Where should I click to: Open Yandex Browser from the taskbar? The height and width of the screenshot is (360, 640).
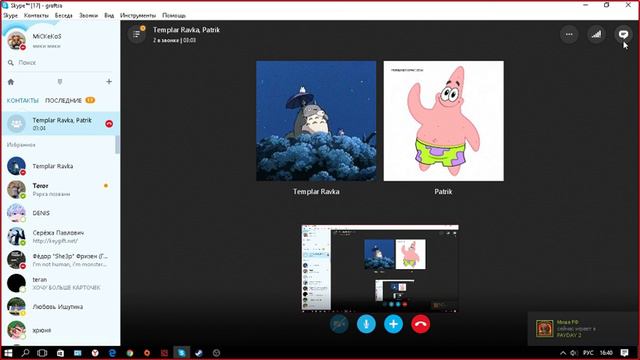pyautogui.click(x=95, y=353)
